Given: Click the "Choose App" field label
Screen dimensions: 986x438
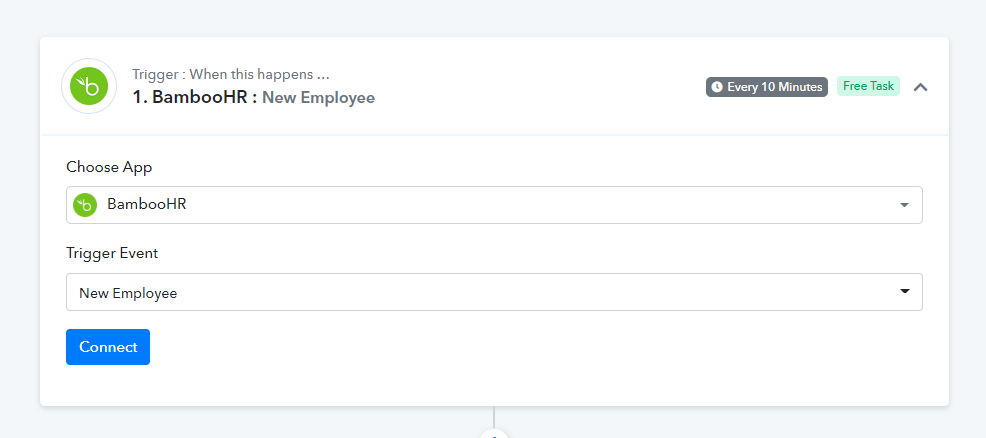Looking at the screenshot, I should 109,167.
